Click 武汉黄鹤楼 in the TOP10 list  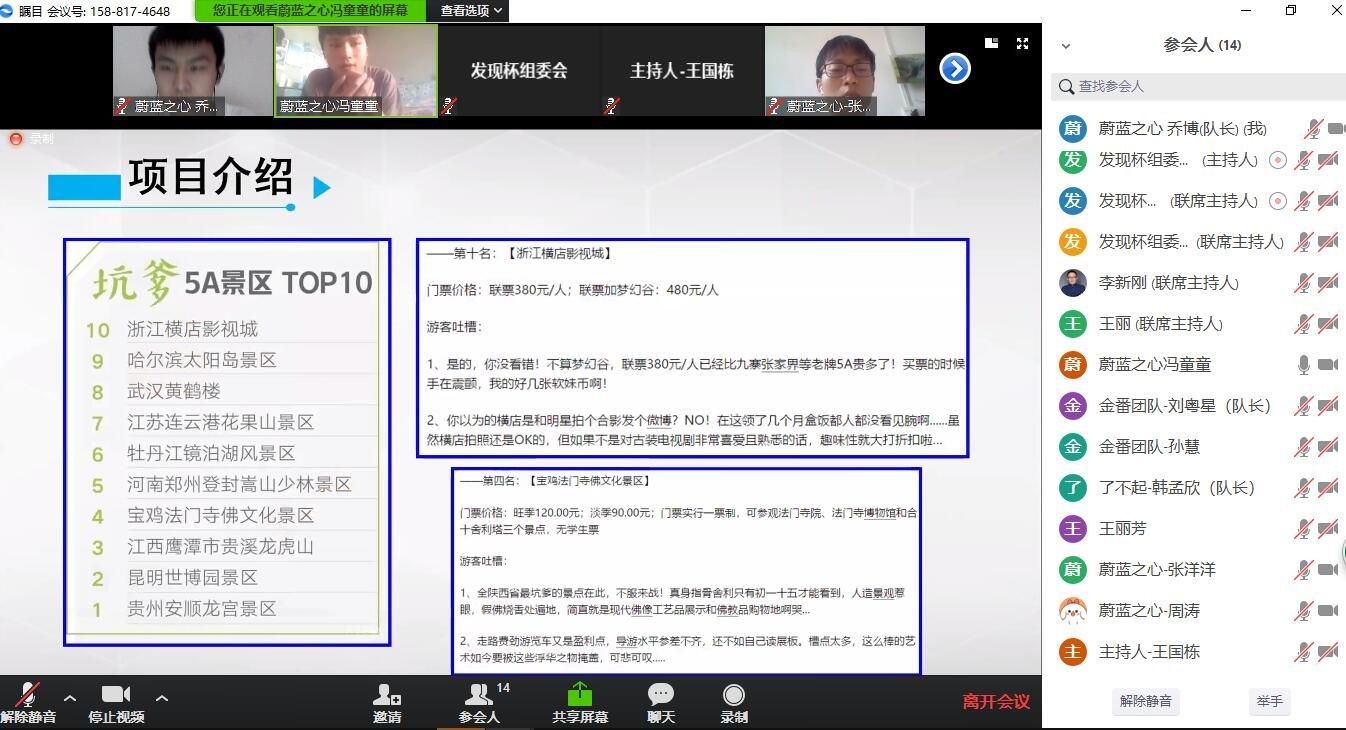click(x=174, y=391)
